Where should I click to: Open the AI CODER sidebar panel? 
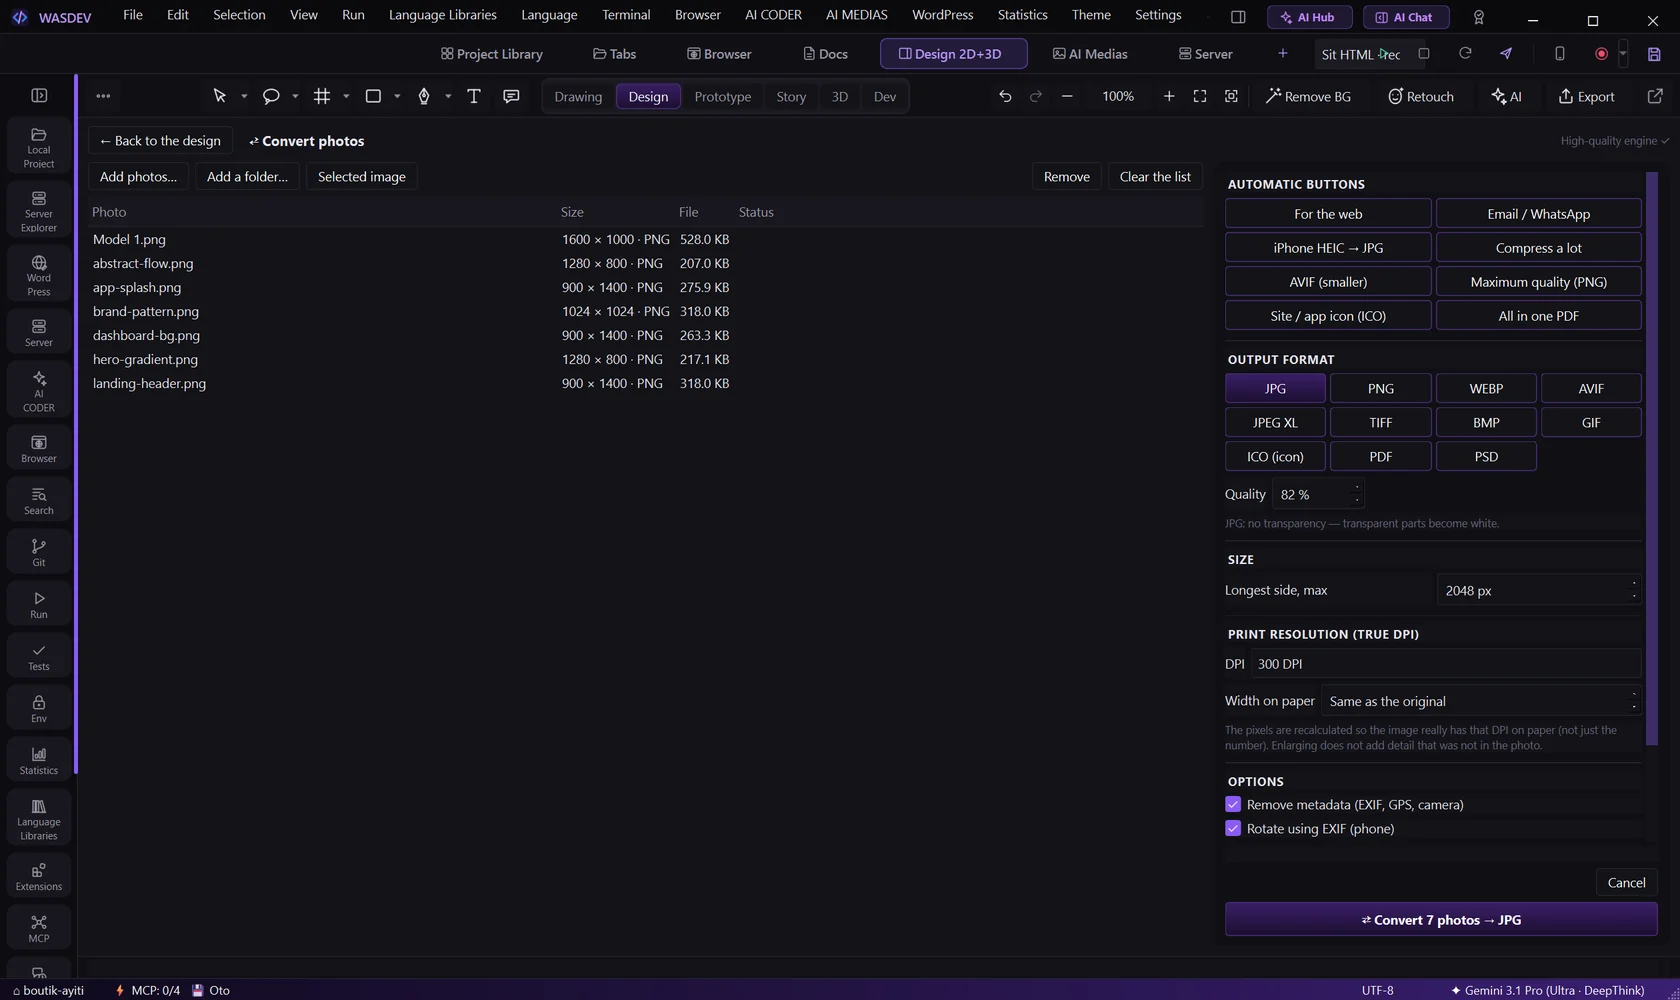39,391
